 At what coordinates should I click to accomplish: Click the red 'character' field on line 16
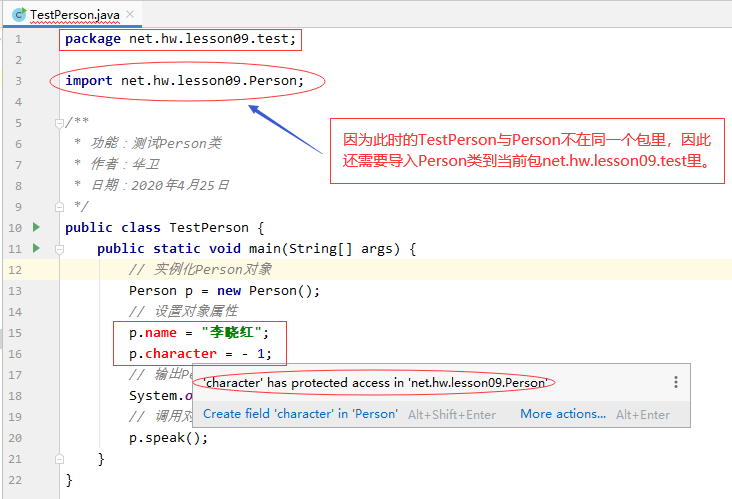coord(181,354)
